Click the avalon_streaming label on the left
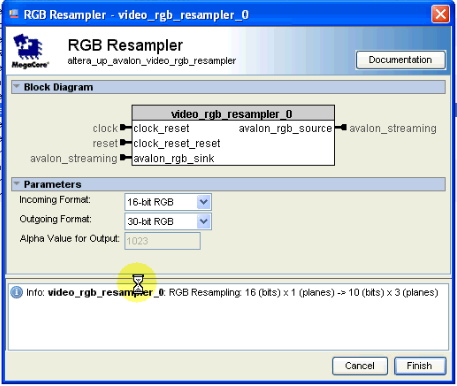 point(74,158)
